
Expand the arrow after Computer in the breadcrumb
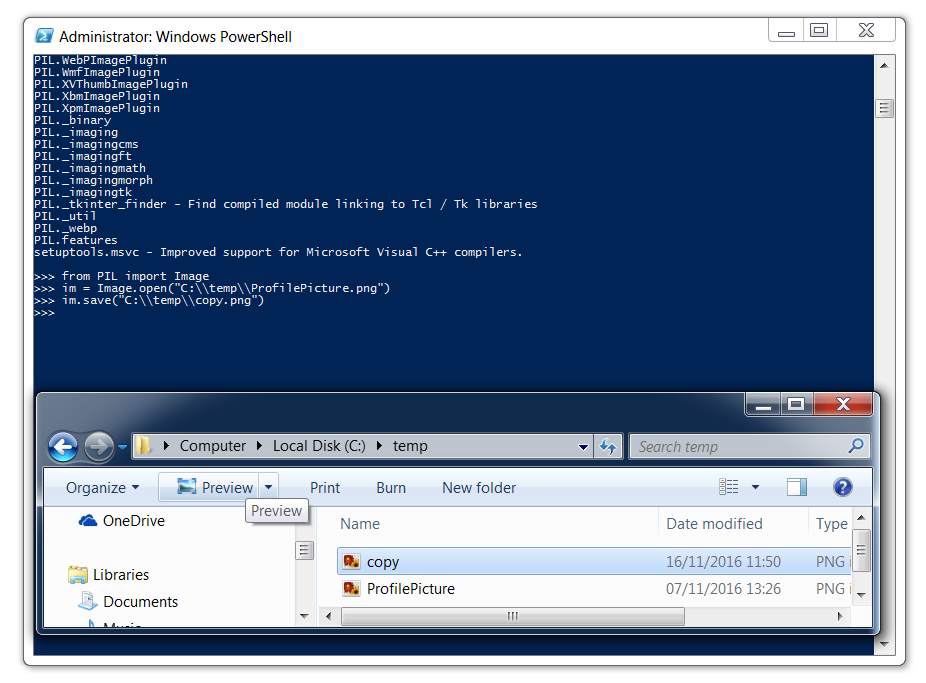259,446
